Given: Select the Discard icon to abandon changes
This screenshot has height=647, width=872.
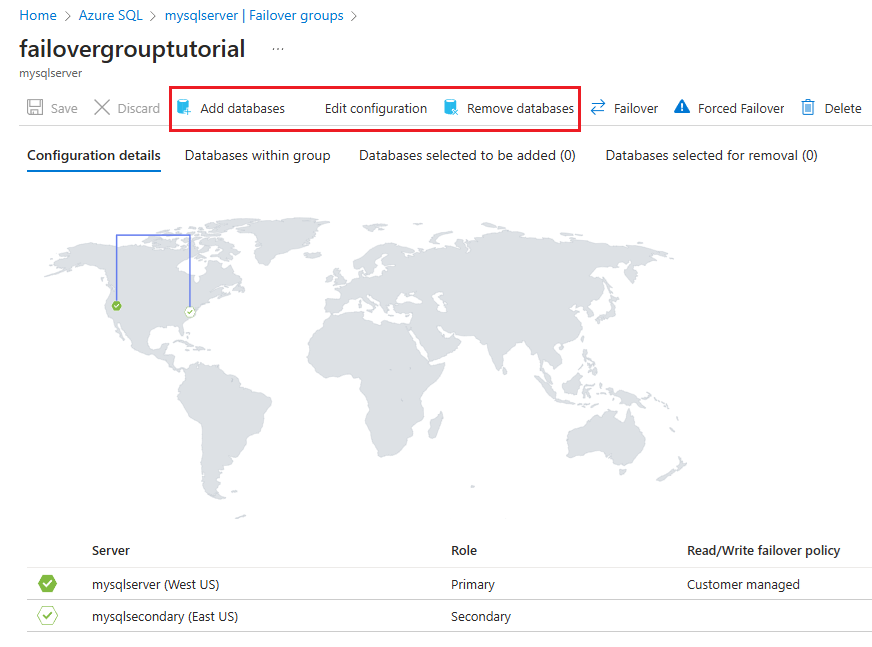Looking at the screenshot, I should click(102, 107).
